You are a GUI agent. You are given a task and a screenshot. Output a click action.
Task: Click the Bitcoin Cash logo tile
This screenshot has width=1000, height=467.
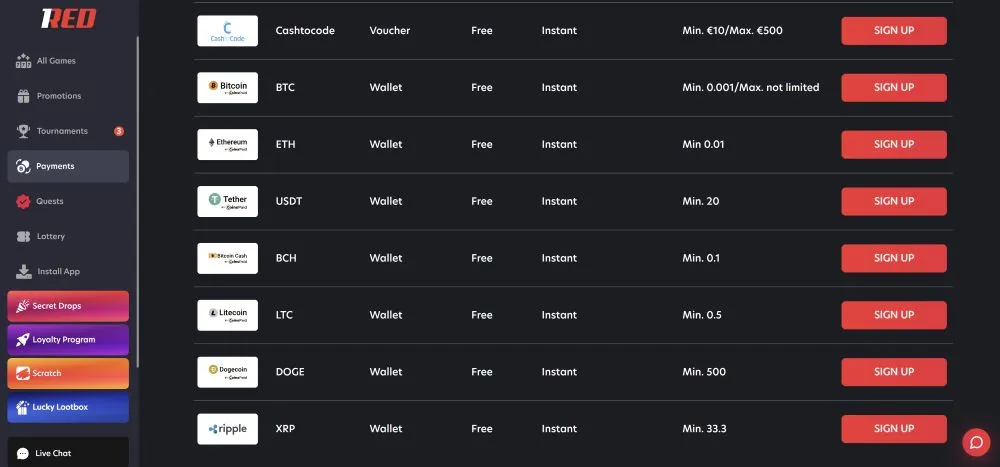pyautogui.click(x=228, y=258)
